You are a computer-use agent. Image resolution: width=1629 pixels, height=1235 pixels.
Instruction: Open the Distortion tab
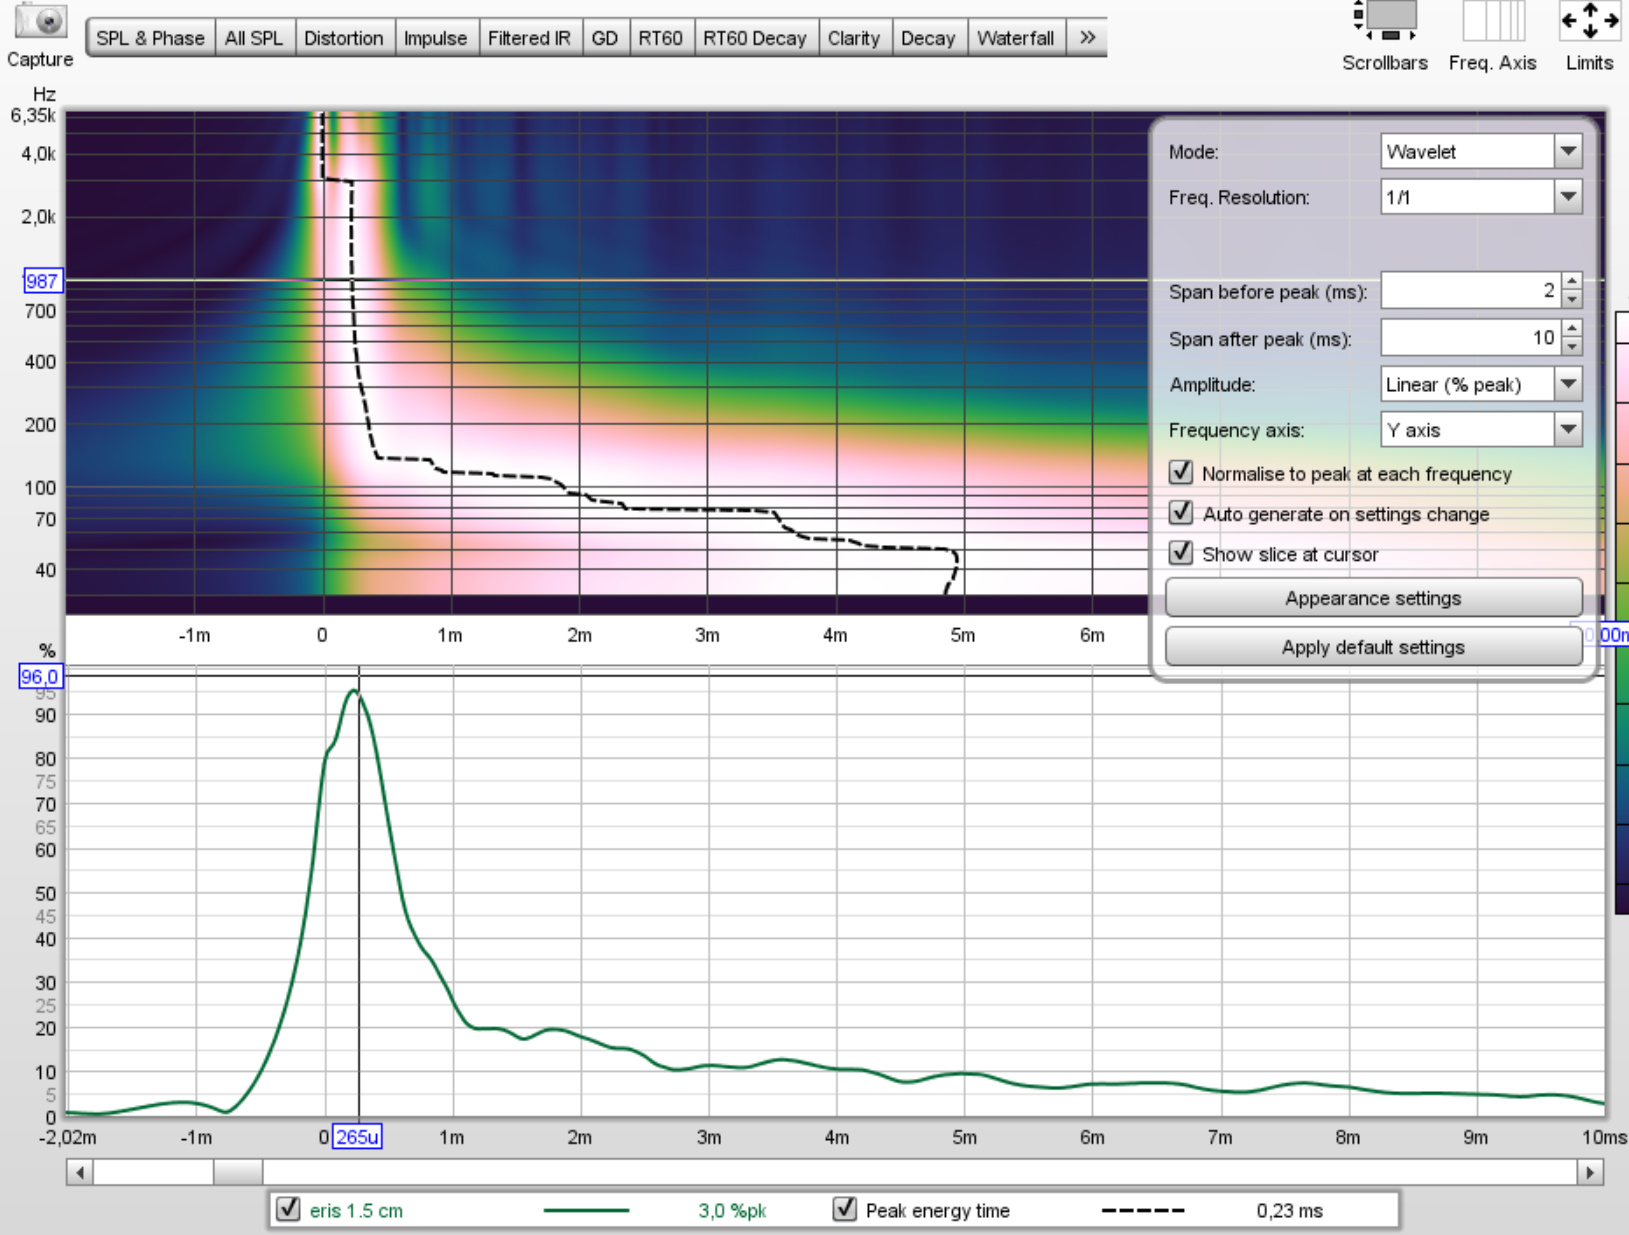344,38
